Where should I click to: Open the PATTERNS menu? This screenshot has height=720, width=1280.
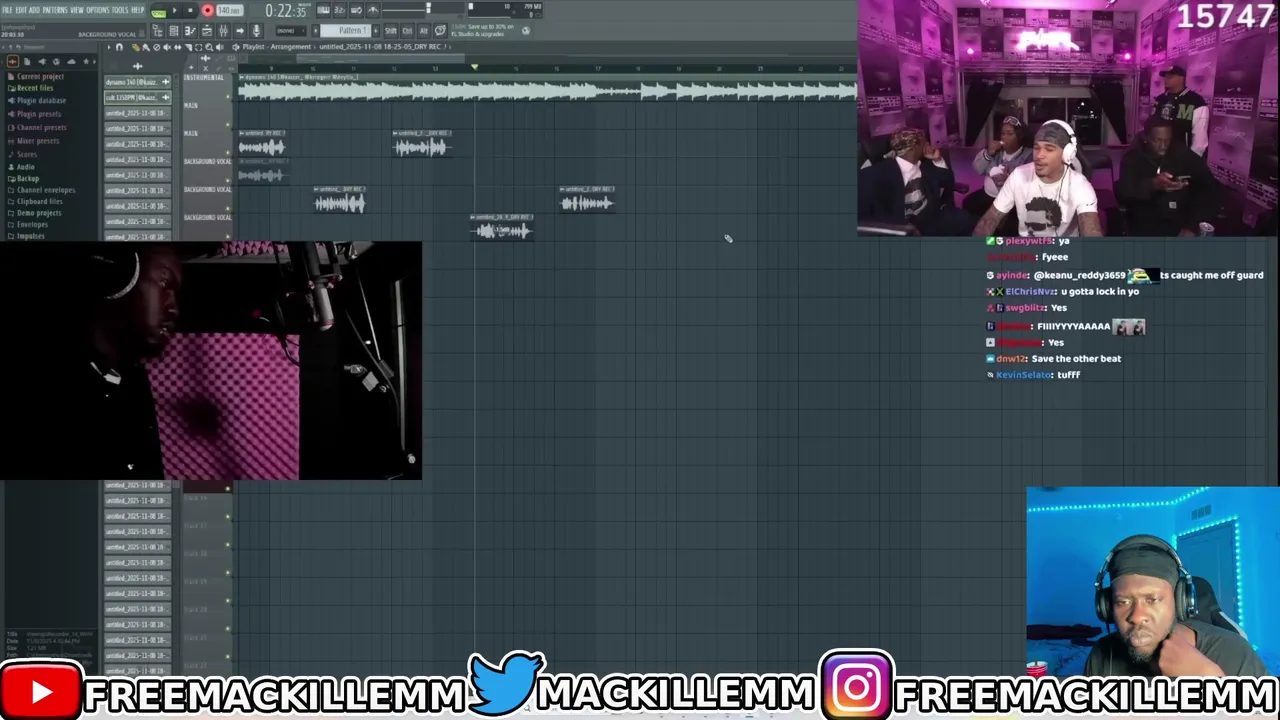[55, 10]
